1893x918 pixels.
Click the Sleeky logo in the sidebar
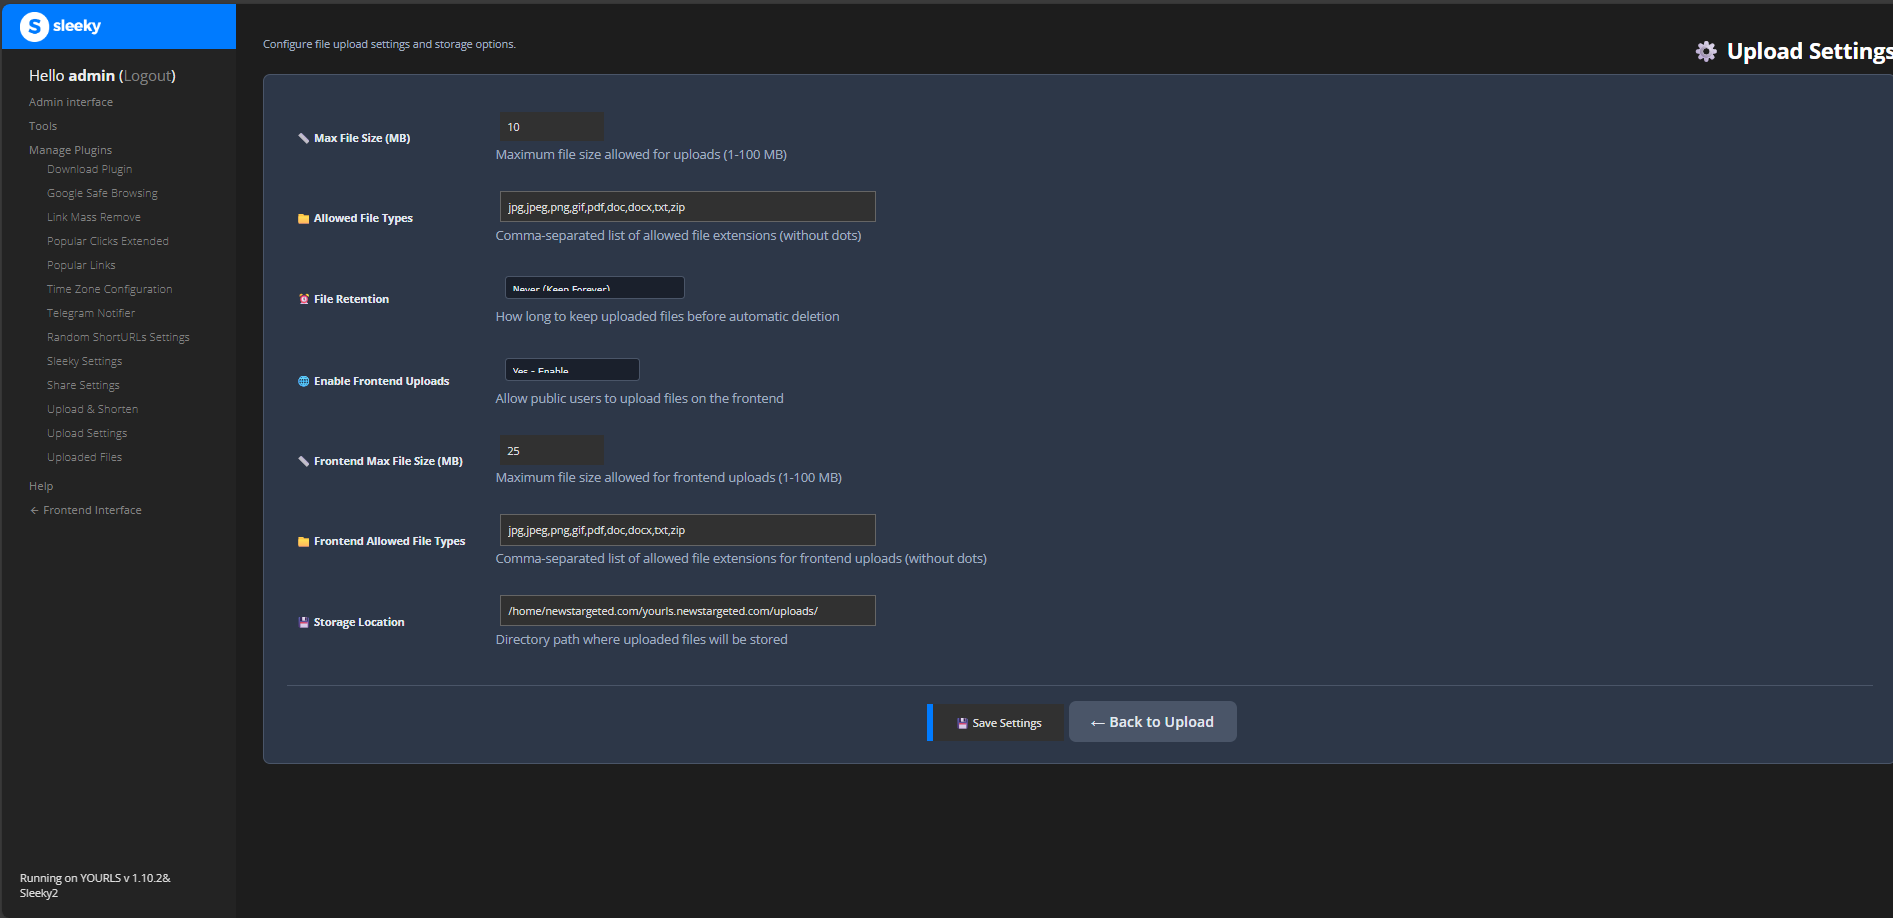click(35, 26)
